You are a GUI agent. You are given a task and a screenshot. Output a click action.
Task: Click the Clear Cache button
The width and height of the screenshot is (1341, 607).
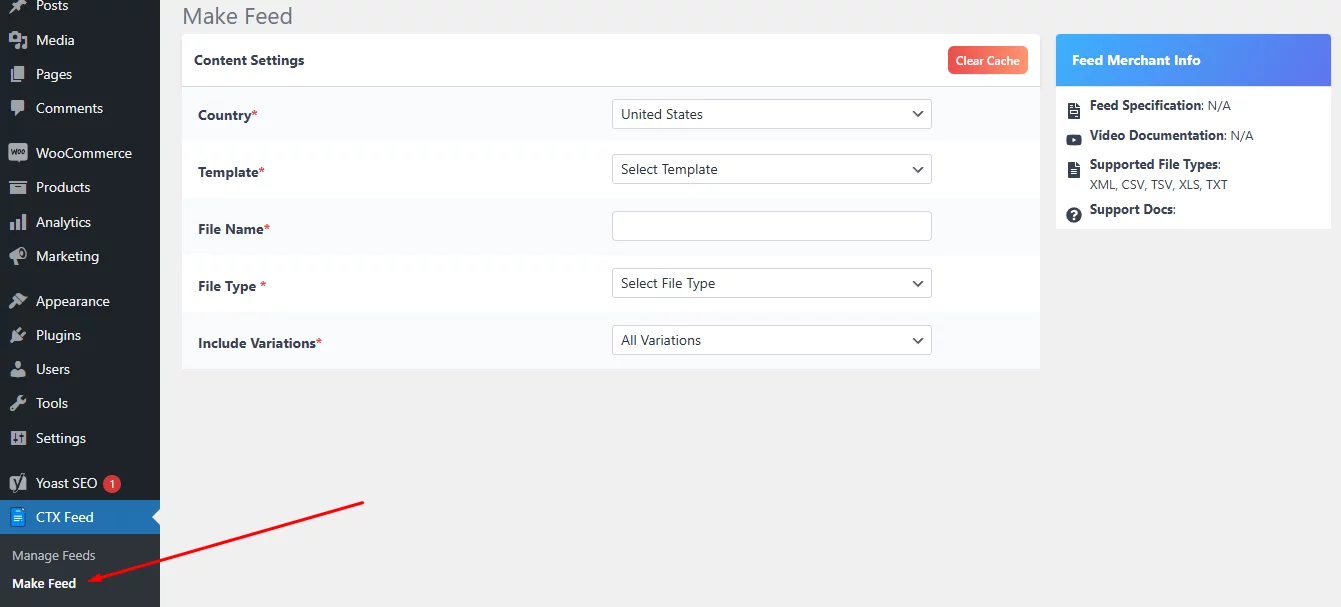coord(987,60)
